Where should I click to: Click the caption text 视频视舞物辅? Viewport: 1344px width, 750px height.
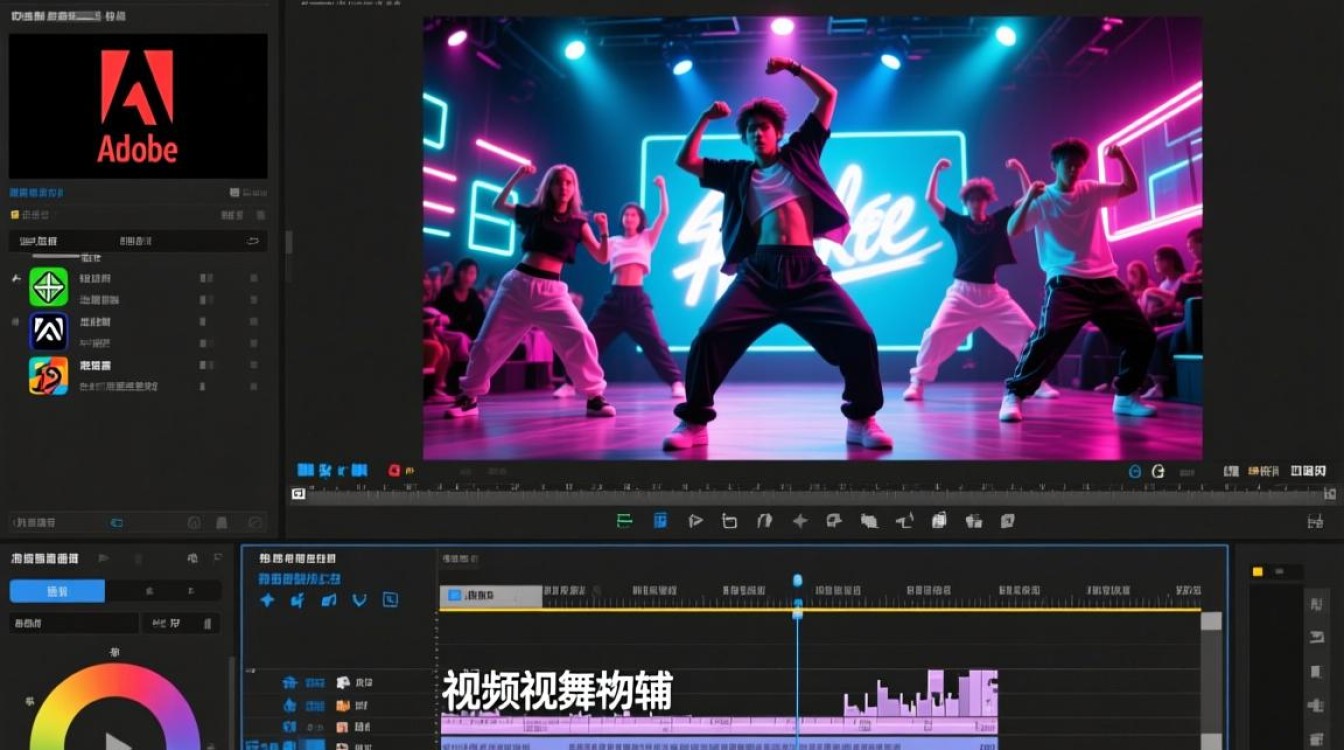(x=558, y=691)
